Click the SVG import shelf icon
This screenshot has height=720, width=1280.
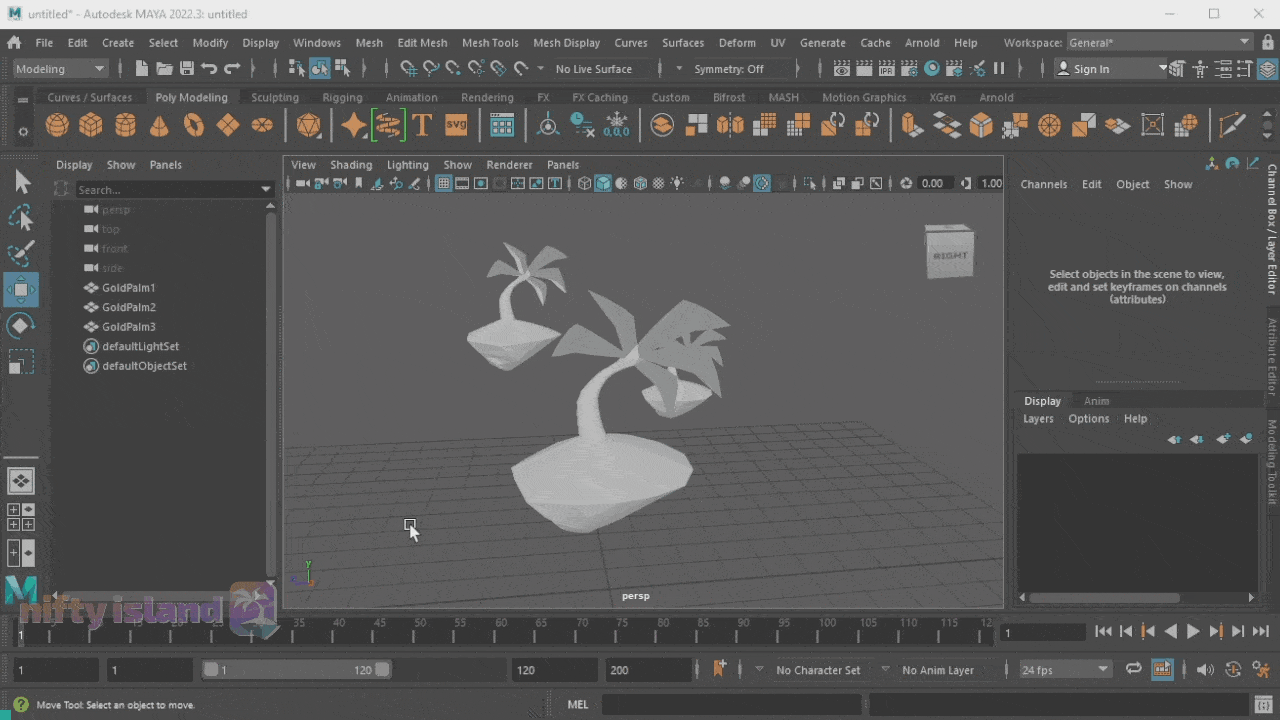point(456,125)
